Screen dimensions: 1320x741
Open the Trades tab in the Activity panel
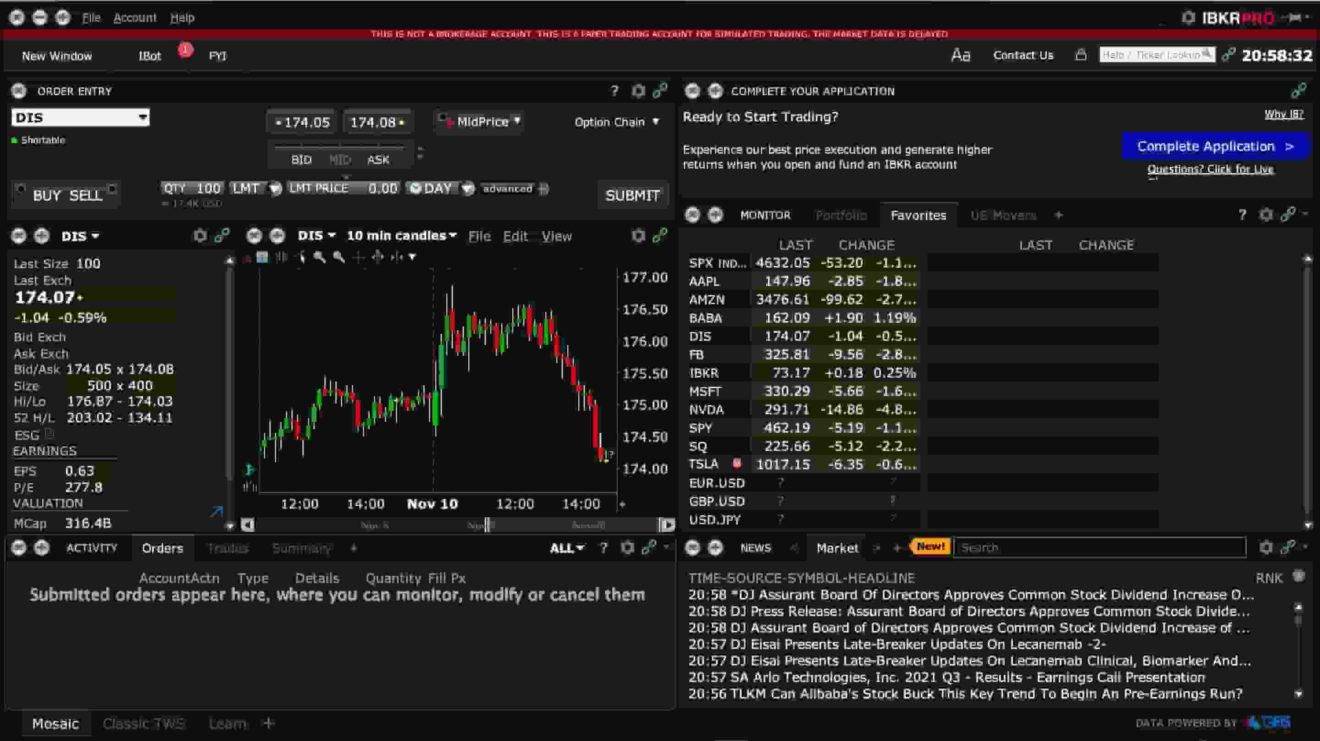[x=228, y=548]
